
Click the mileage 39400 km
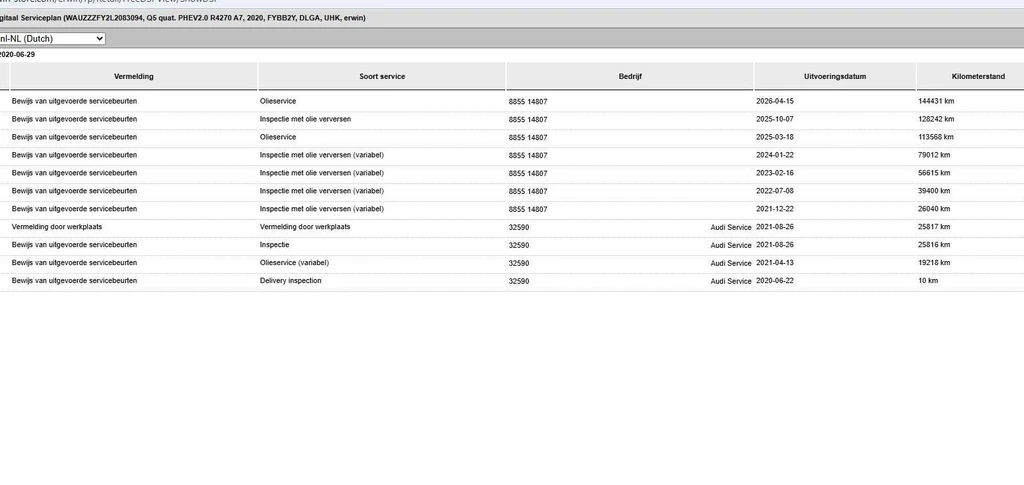point(934,191)
